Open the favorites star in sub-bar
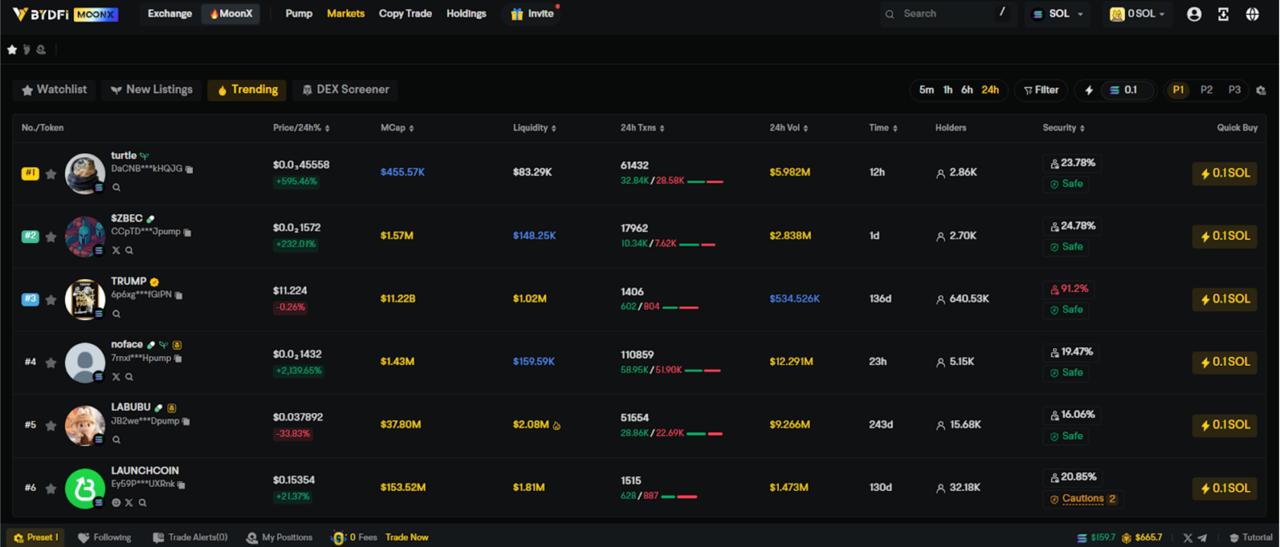 click(x=12, y=49)
